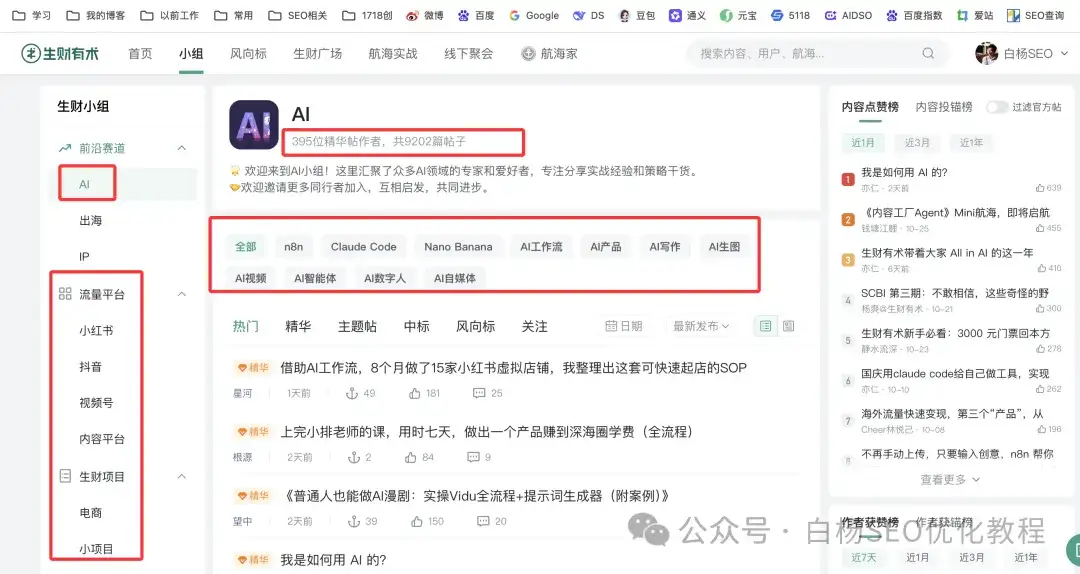Open the 航海实战 nav item
1080x574 pixels.
(393, 53)
